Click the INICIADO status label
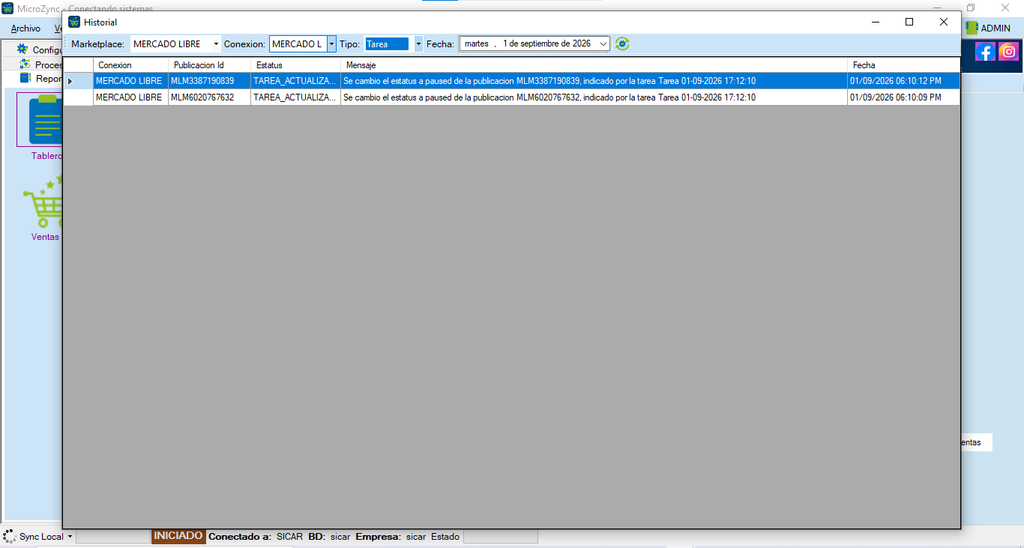 [178, 536]
